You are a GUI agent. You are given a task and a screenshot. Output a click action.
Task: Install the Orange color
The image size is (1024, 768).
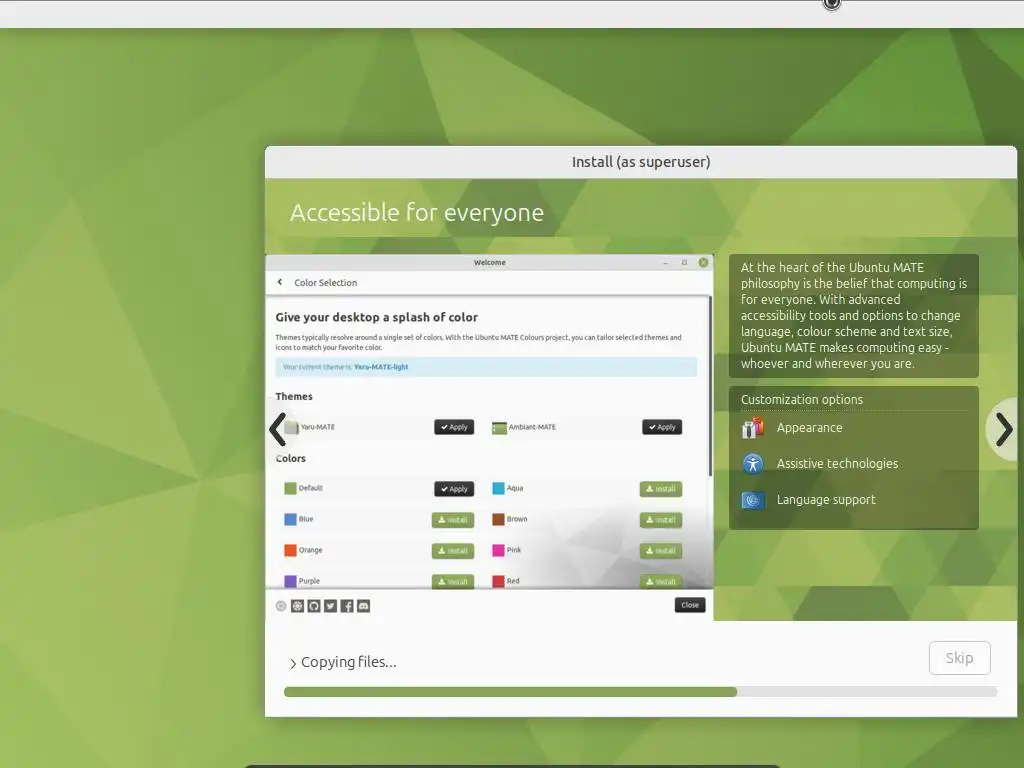click(x=453, y=551)
